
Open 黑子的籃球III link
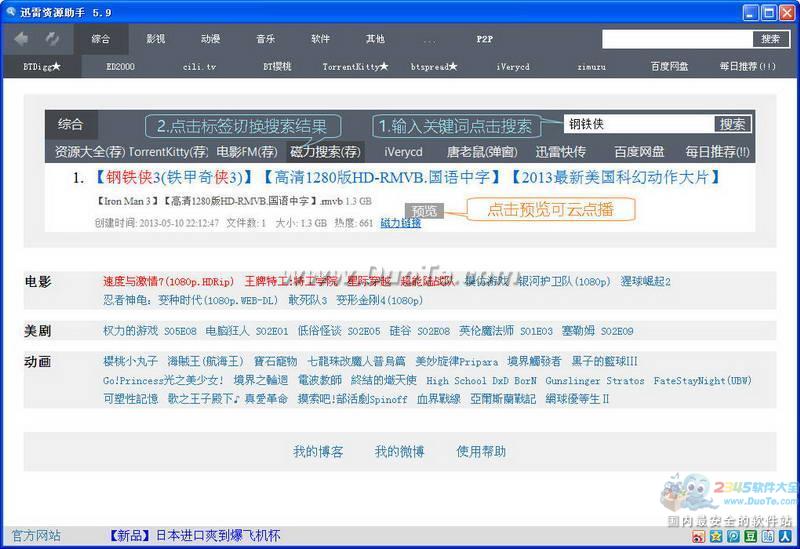click(x=605, y=361)
